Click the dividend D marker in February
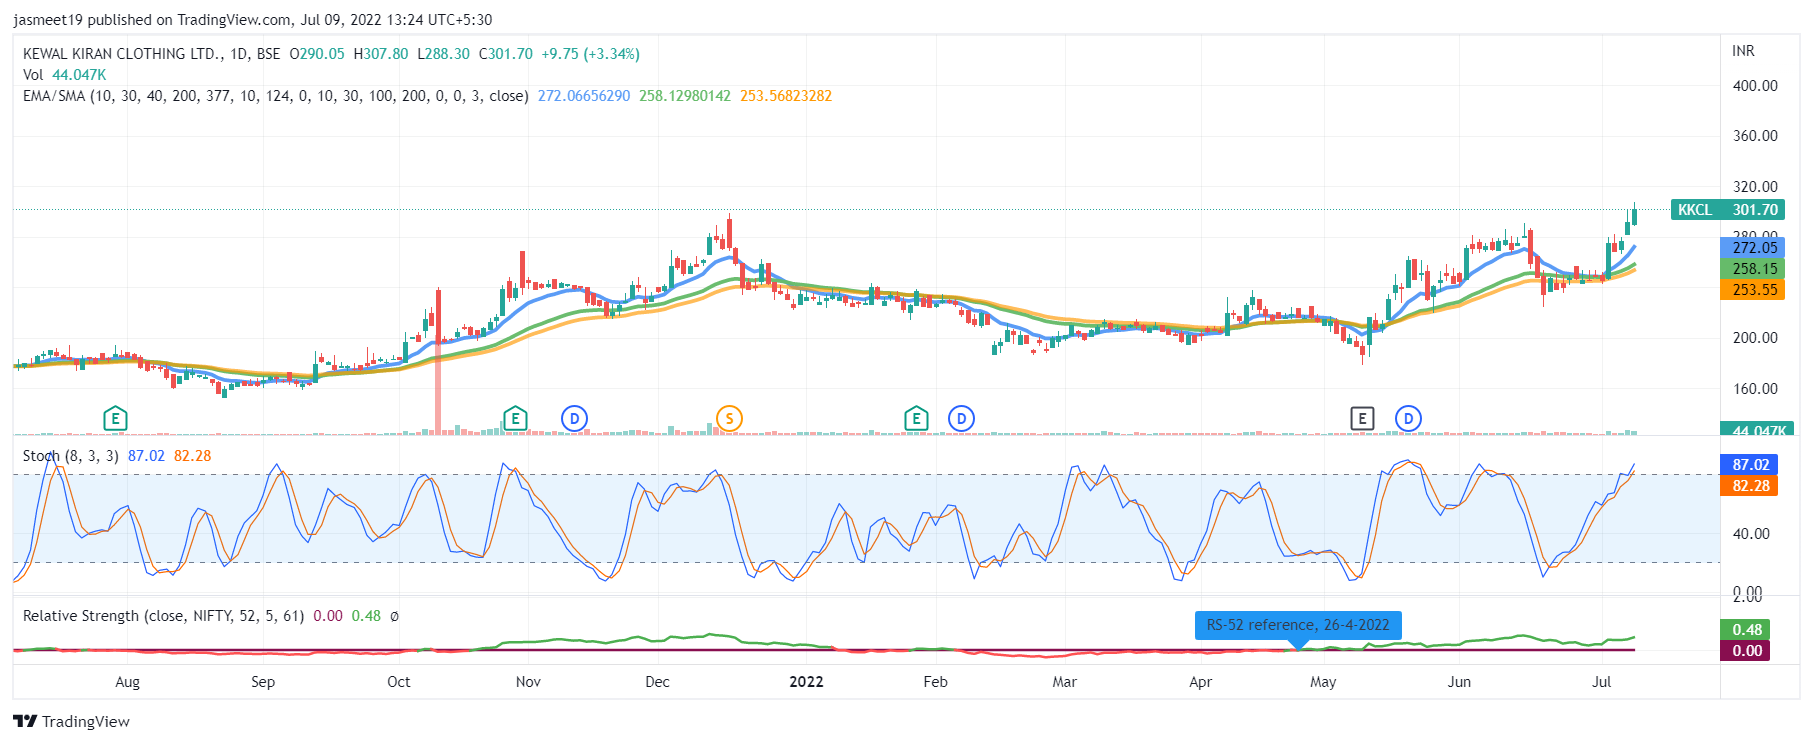1813x743 pixels. click(x=961, y=419)
